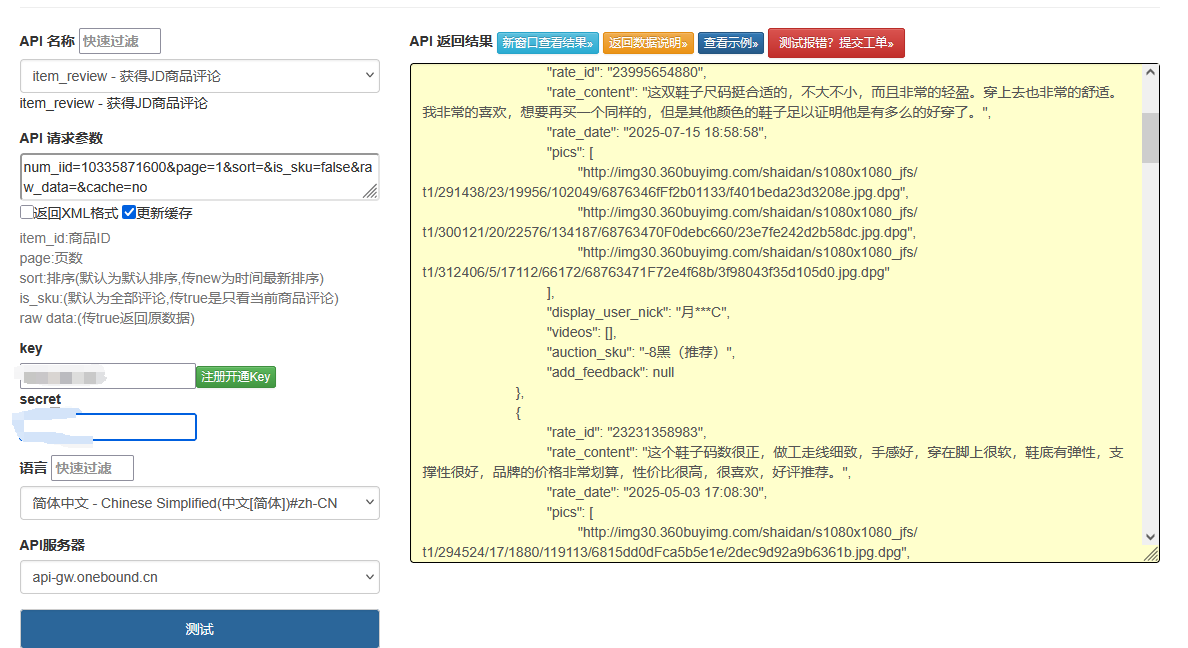
Task: Click the "add_feedback": null line
Action: click(x=610, y=372)
